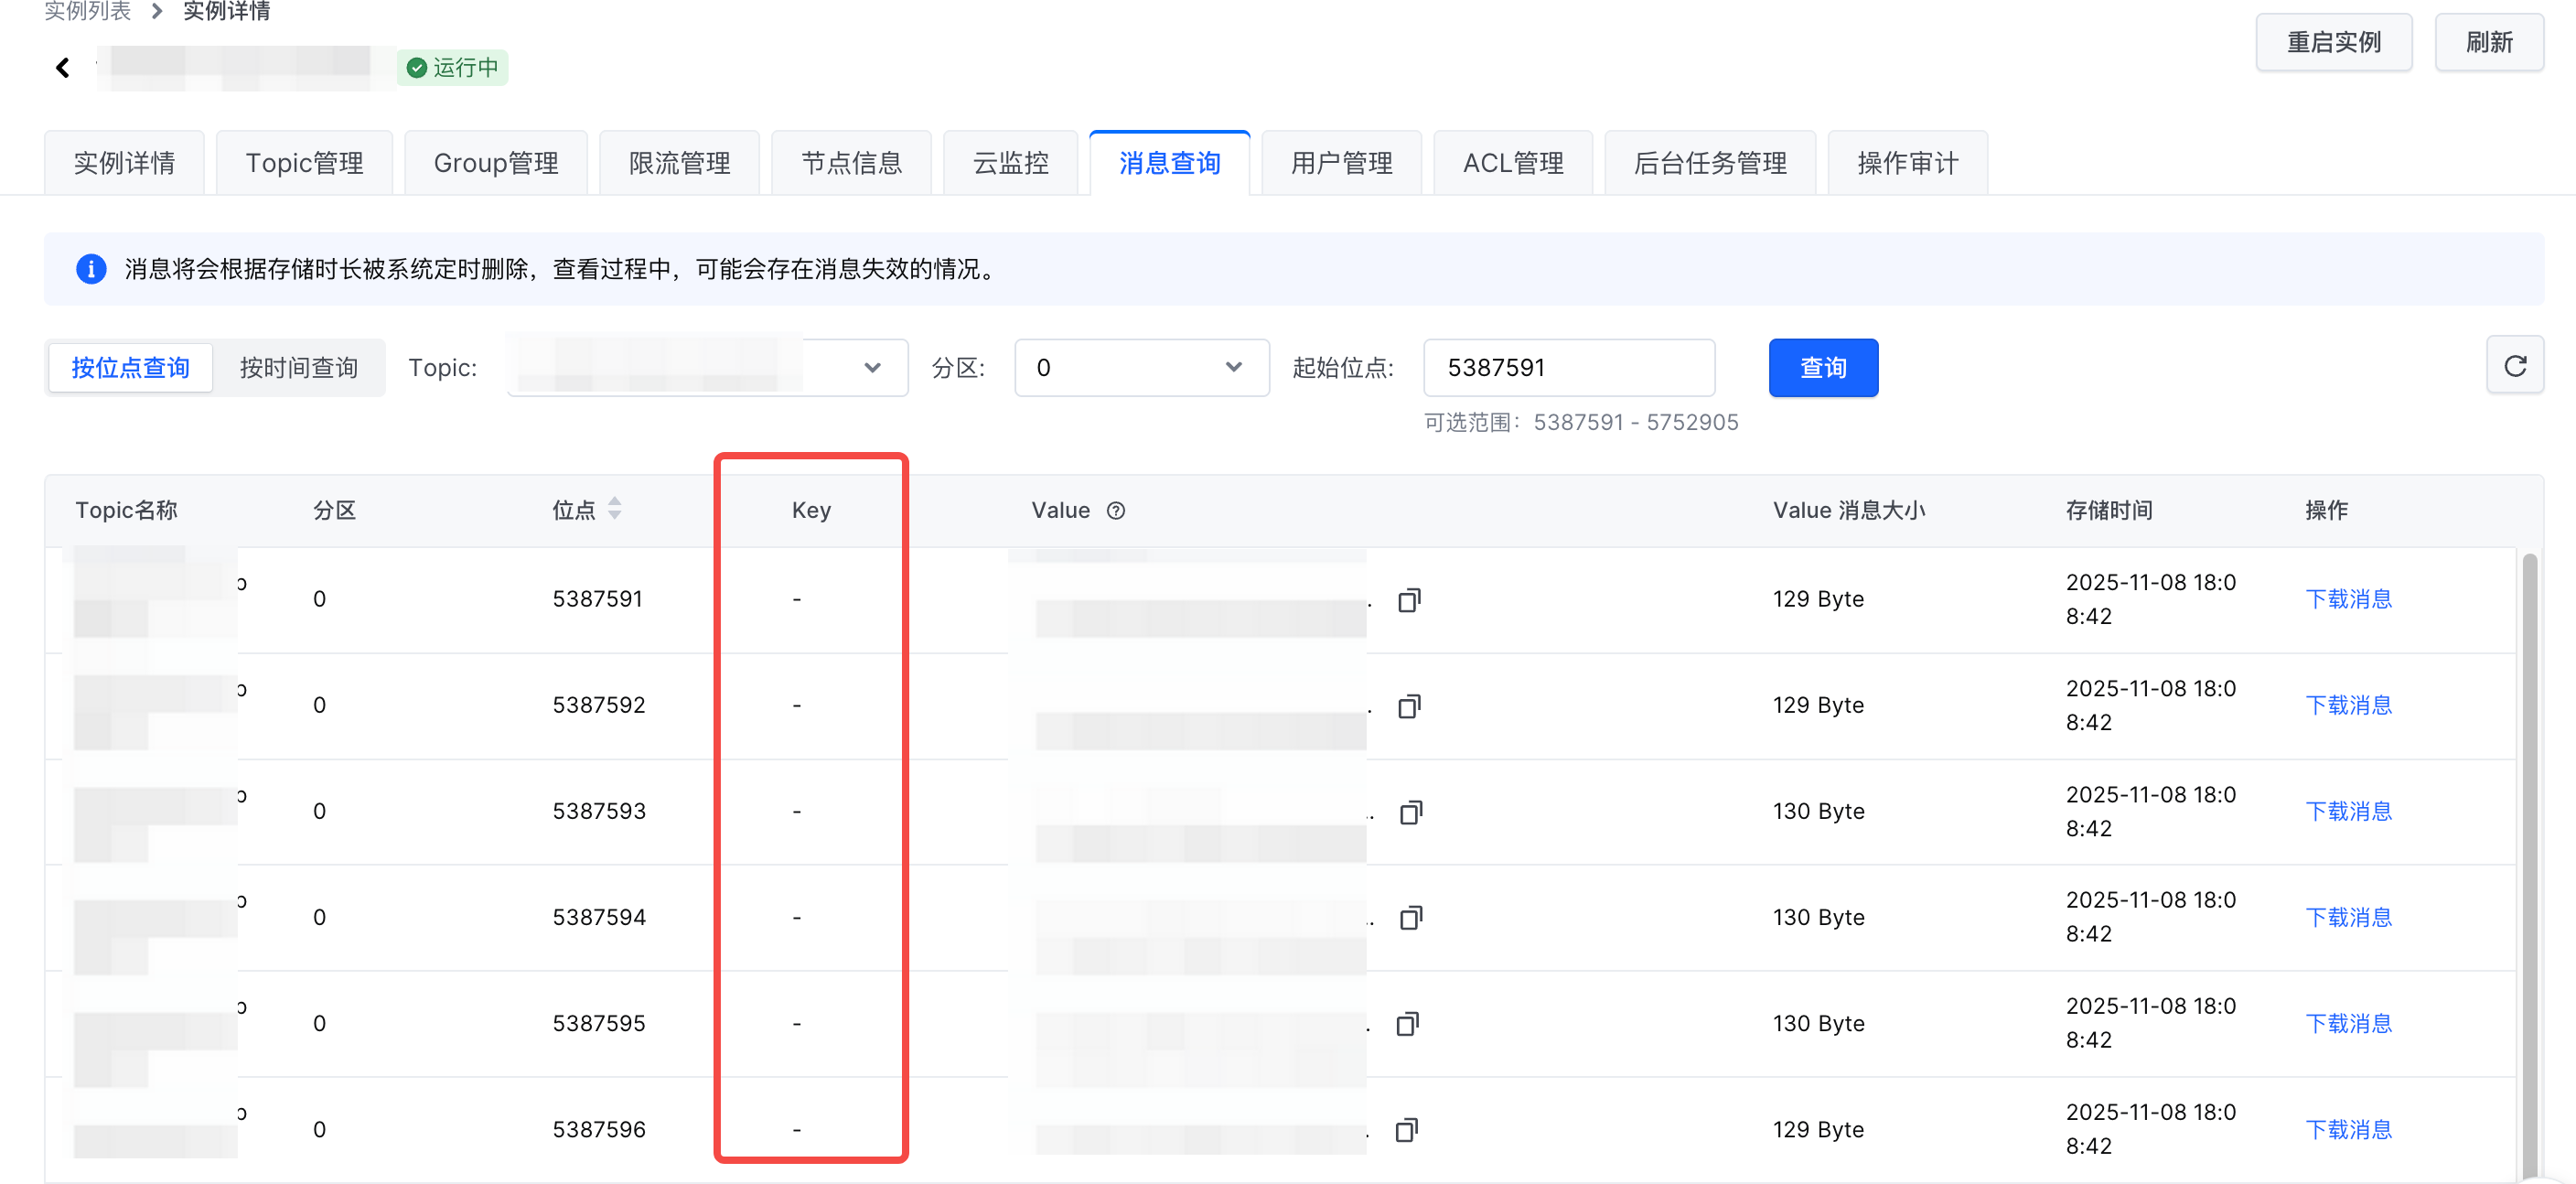Copy the Value of offset 5387594
The image size is (2576, 1184).
tap(1411, 917)
